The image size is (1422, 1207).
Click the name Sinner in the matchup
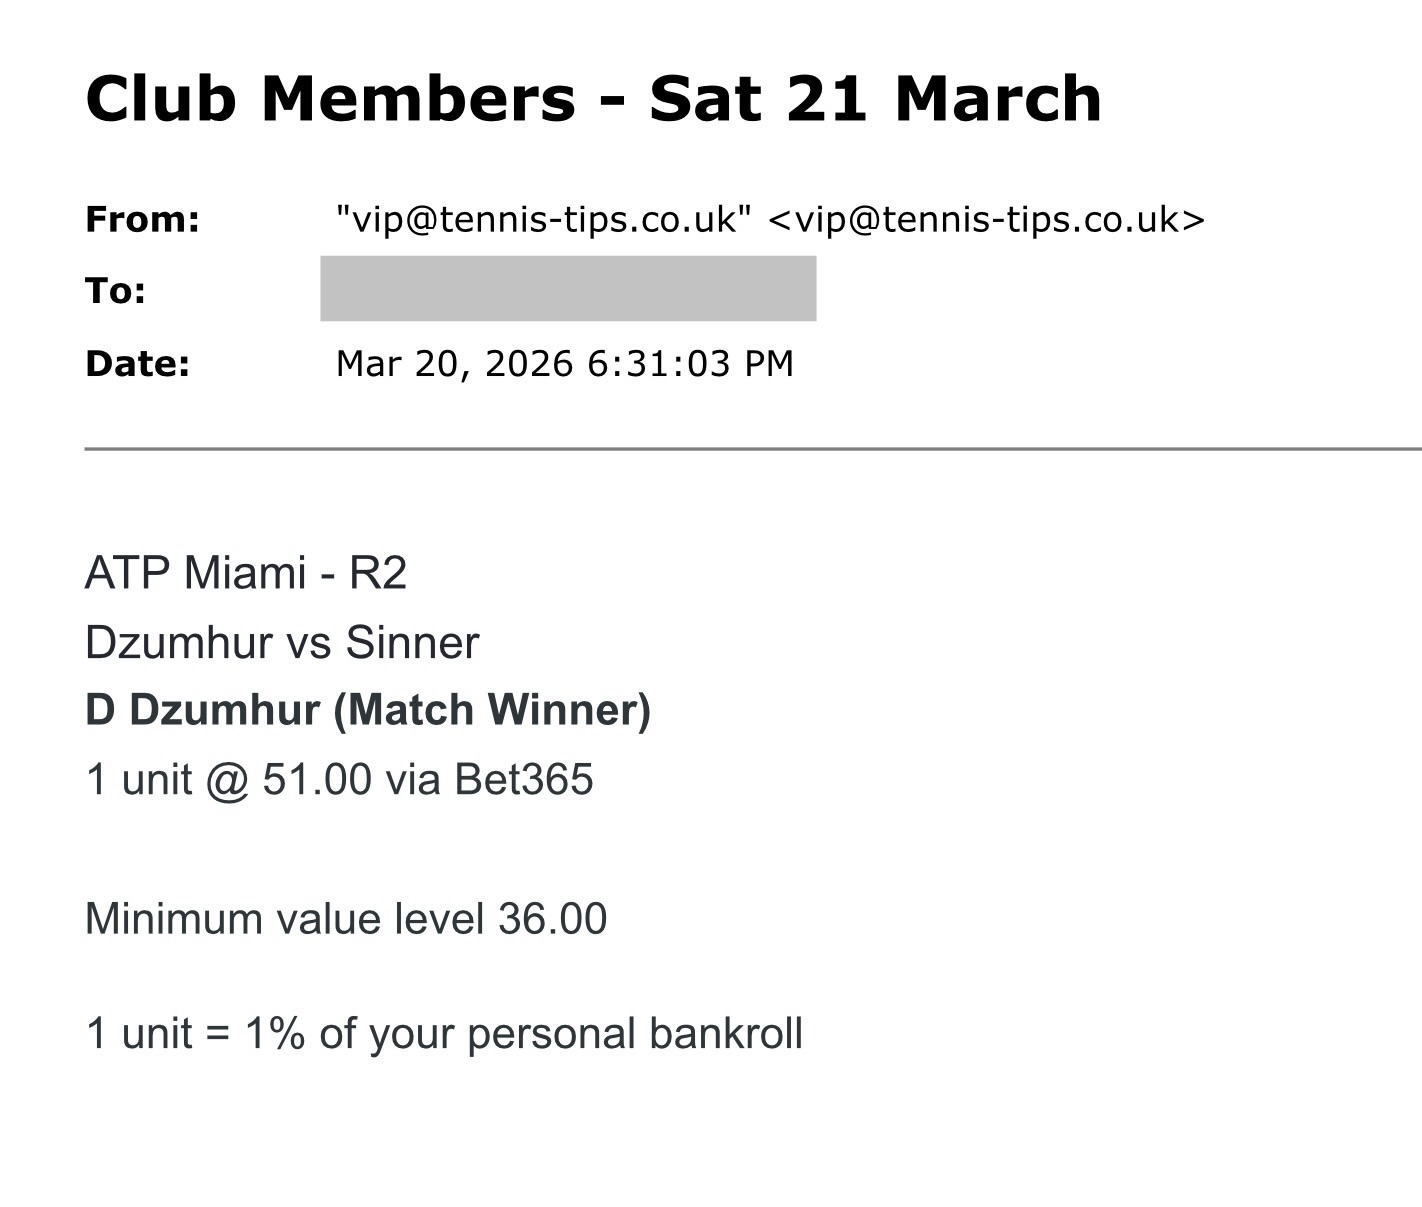coord(412,642)
